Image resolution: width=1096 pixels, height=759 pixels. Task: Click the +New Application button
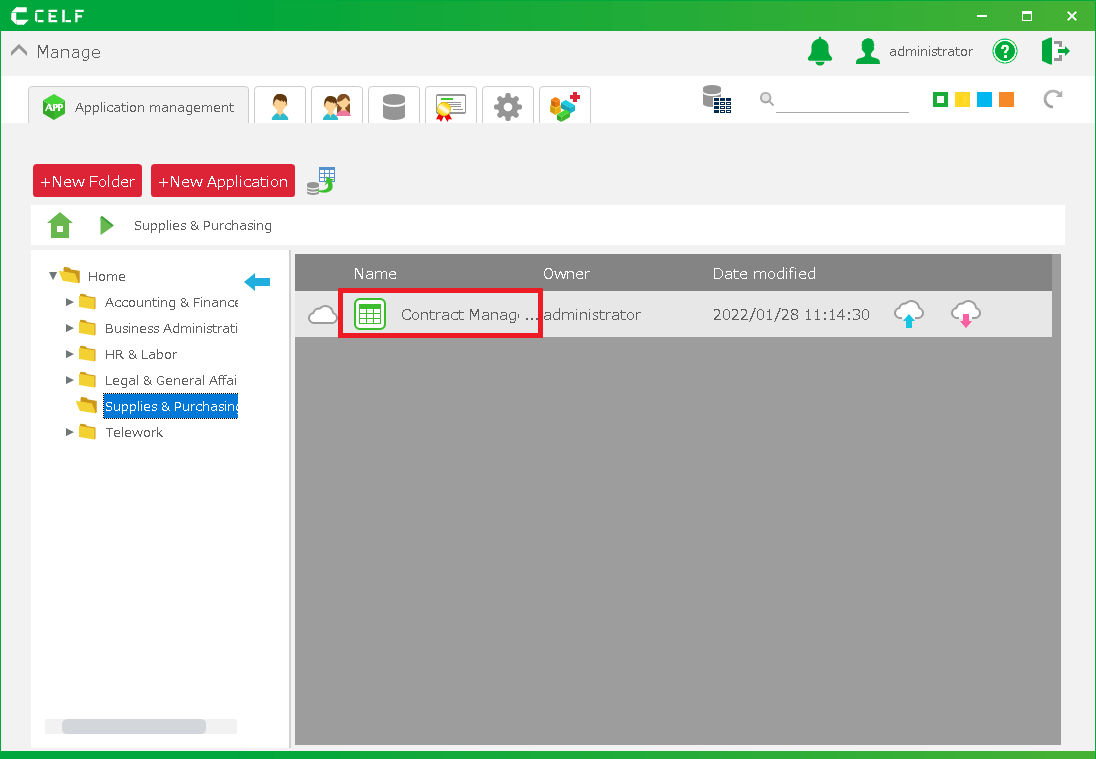[223, 181]
